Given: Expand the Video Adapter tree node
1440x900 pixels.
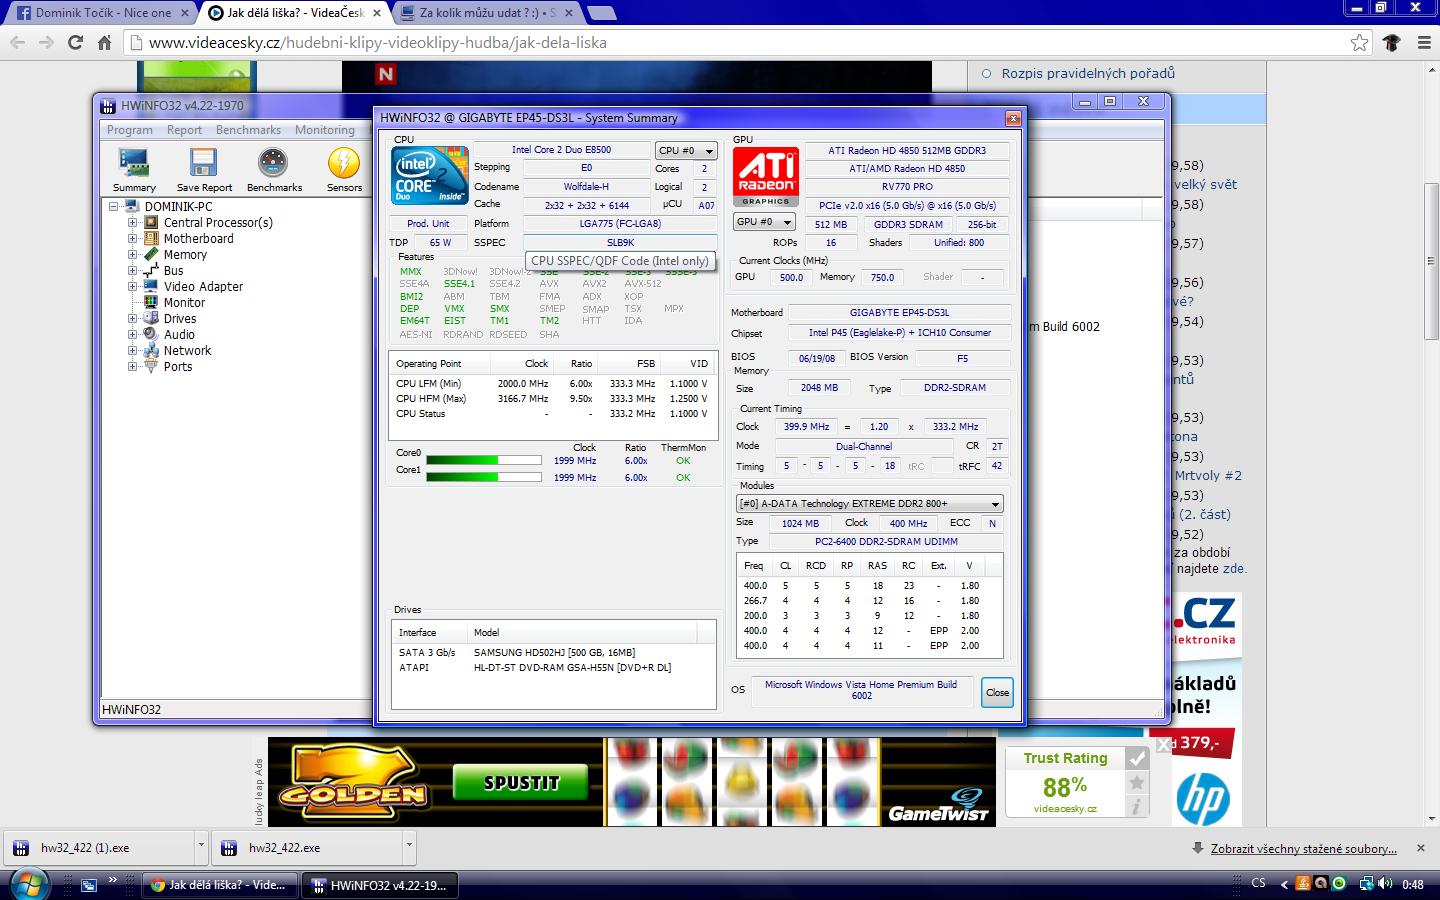Looking at the screenshot, I should pos(132,287).
